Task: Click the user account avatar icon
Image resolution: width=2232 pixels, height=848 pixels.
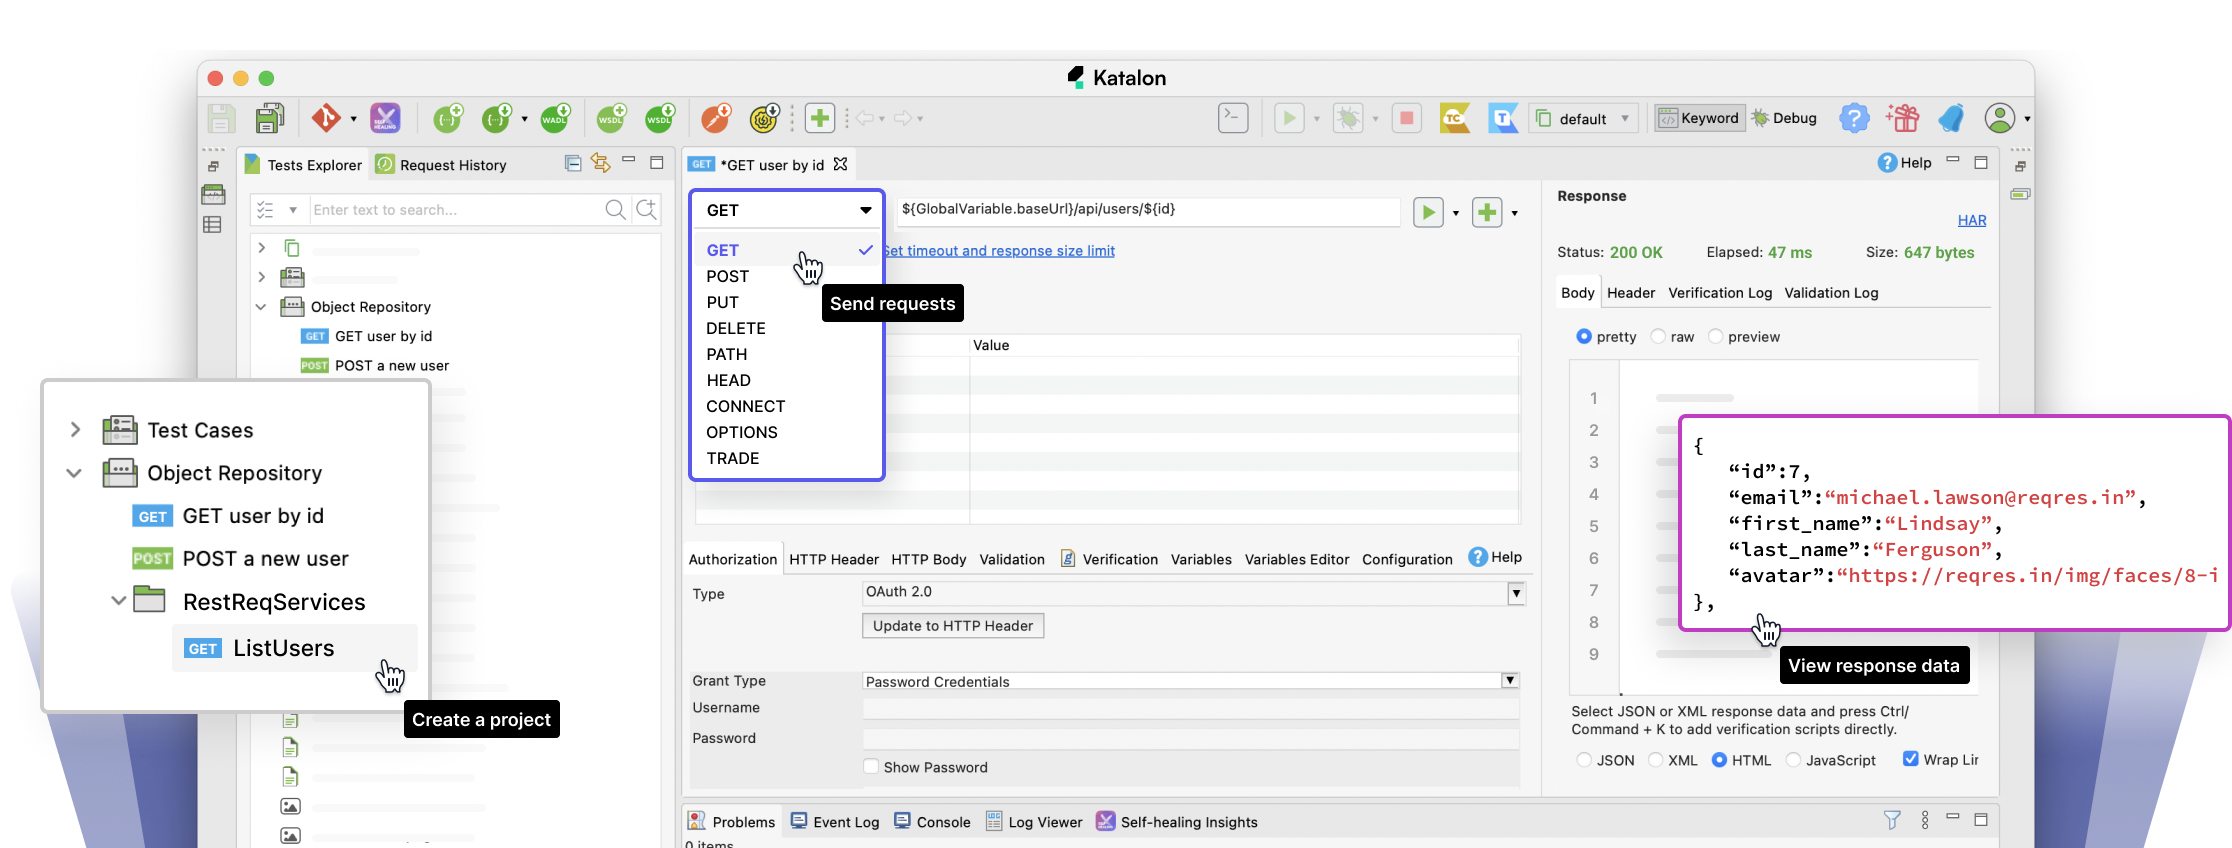Action: tap(2000, 118)
